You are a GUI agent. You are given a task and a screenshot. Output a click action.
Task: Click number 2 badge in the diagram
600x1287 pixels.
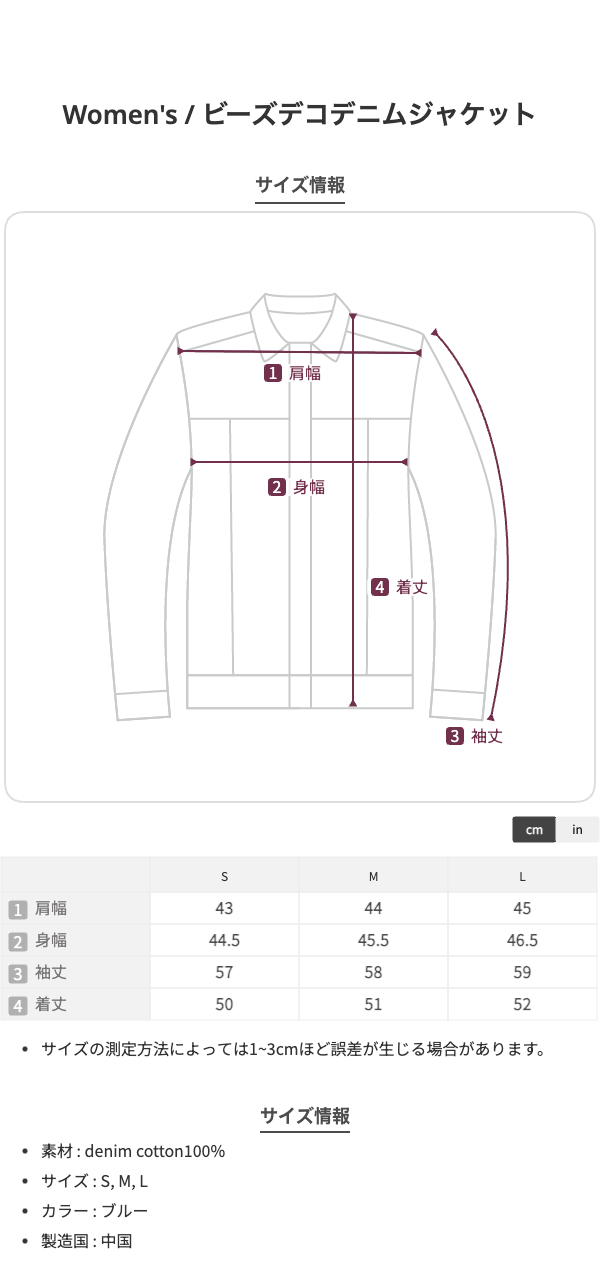tap(277, 487)
